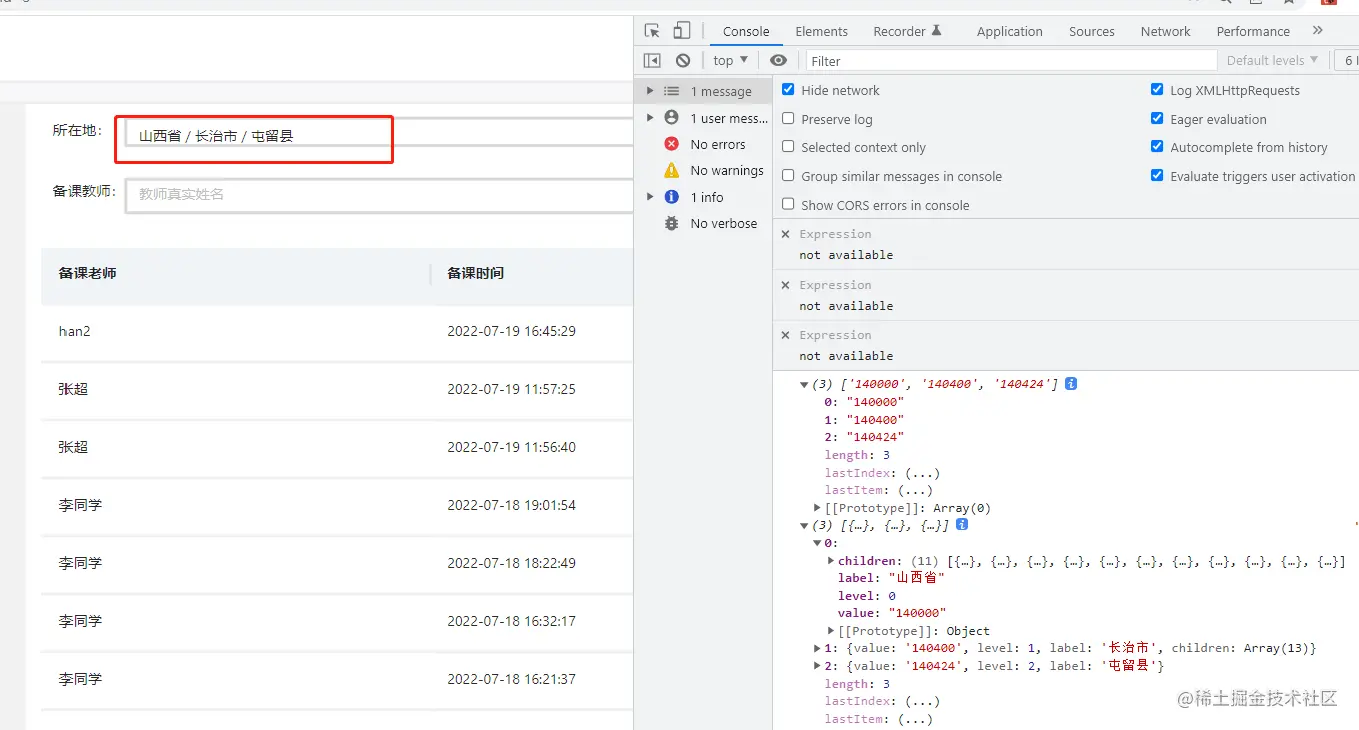Collapse object entry 0:
Image resolution: width=1359 pixels, height=730 pixels.
tap(818, 543)
